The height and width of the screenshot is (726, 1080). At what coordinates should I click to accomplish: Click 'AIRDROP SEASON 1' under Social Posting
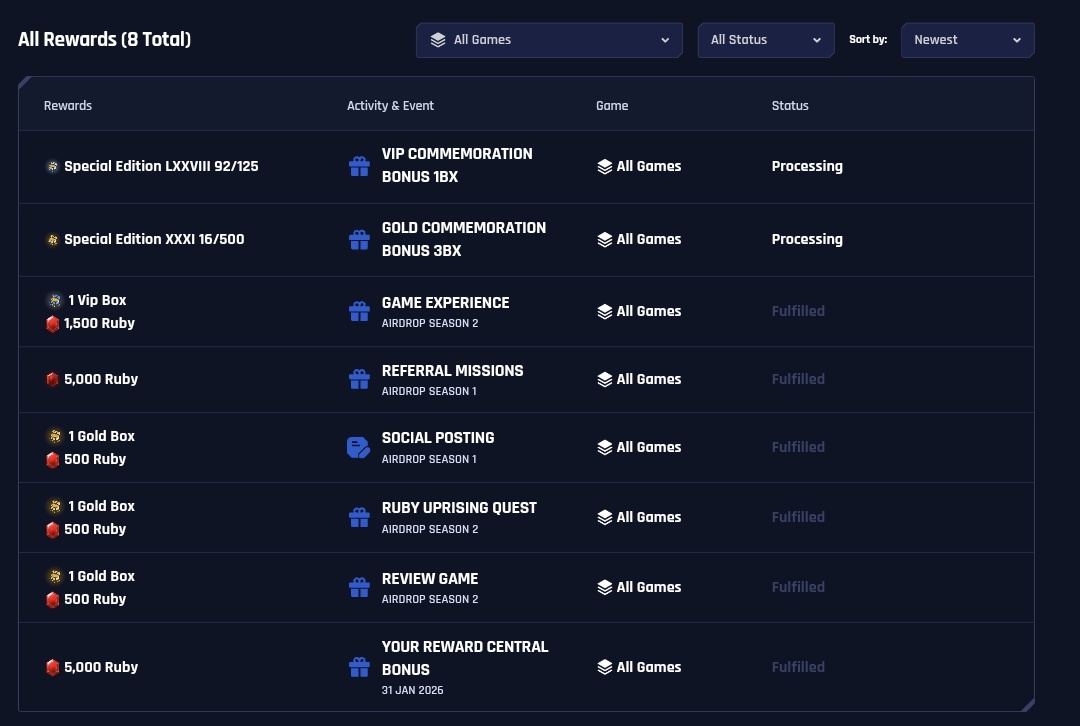pyautogui.click(x=429, y=459)
